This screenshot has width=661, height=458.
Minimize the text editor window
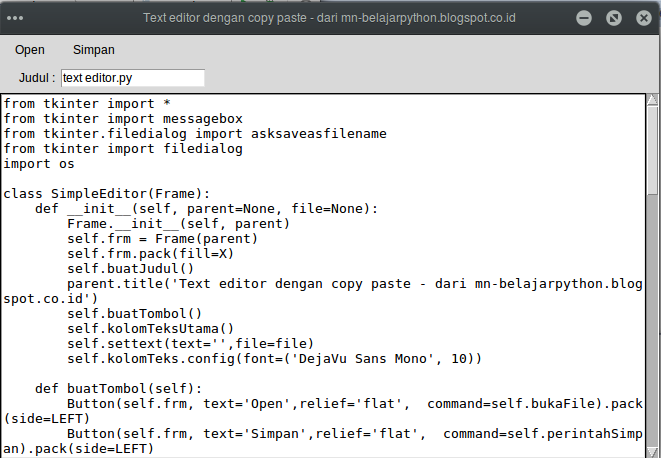pyautogui.click(x=584, y=18)
